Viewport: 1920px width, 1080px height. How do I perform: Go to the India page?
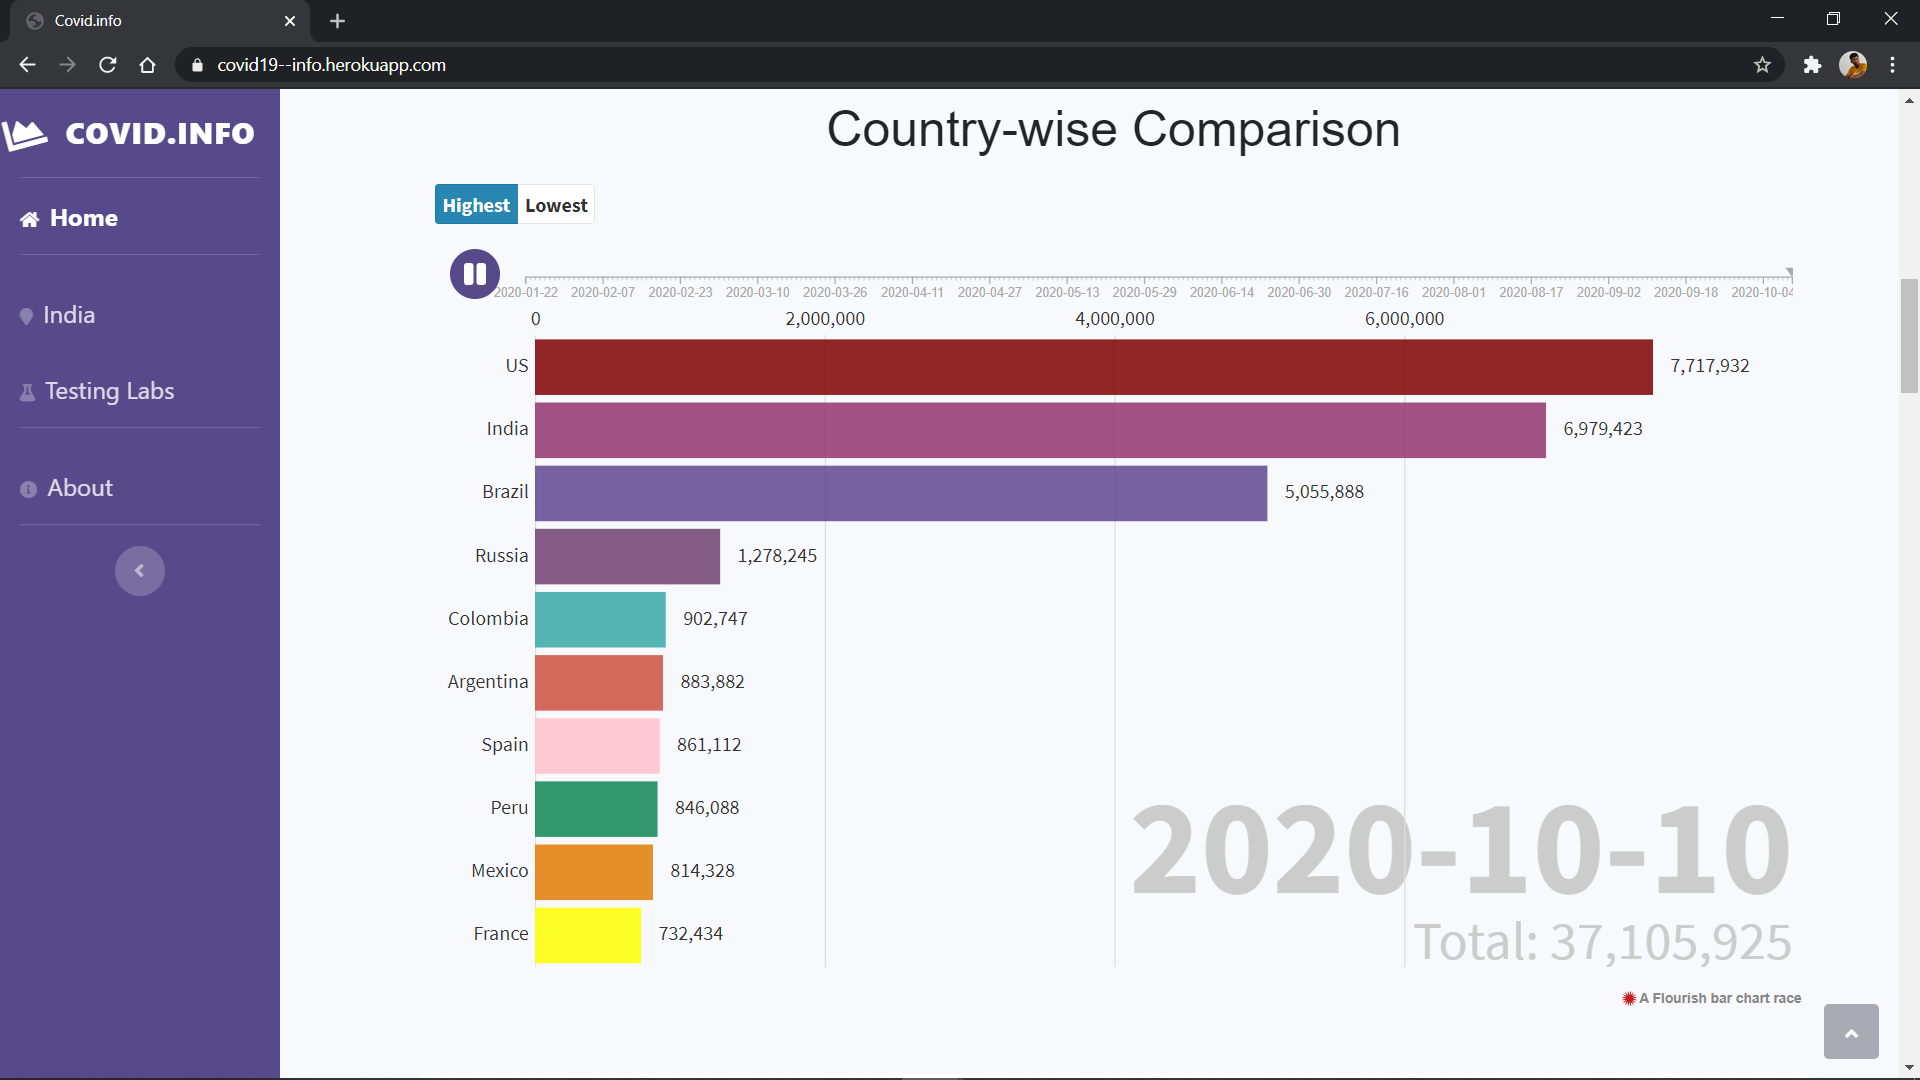pyautogui.click(x=69, y=315)
